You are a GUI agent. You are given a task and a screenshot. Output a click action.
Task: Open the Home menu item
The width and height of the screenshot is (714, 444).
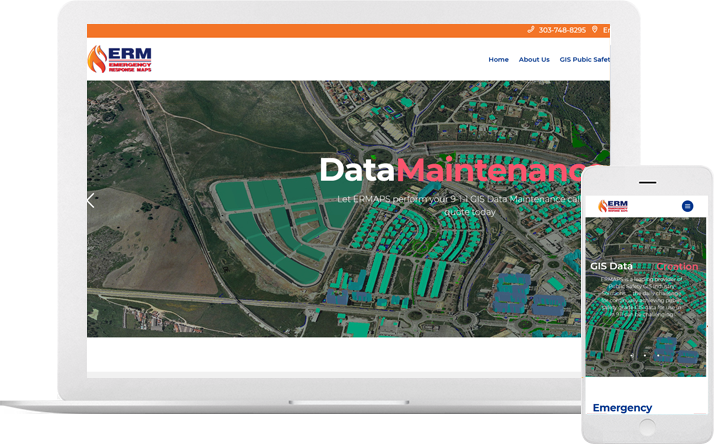(x=498, y=60)
